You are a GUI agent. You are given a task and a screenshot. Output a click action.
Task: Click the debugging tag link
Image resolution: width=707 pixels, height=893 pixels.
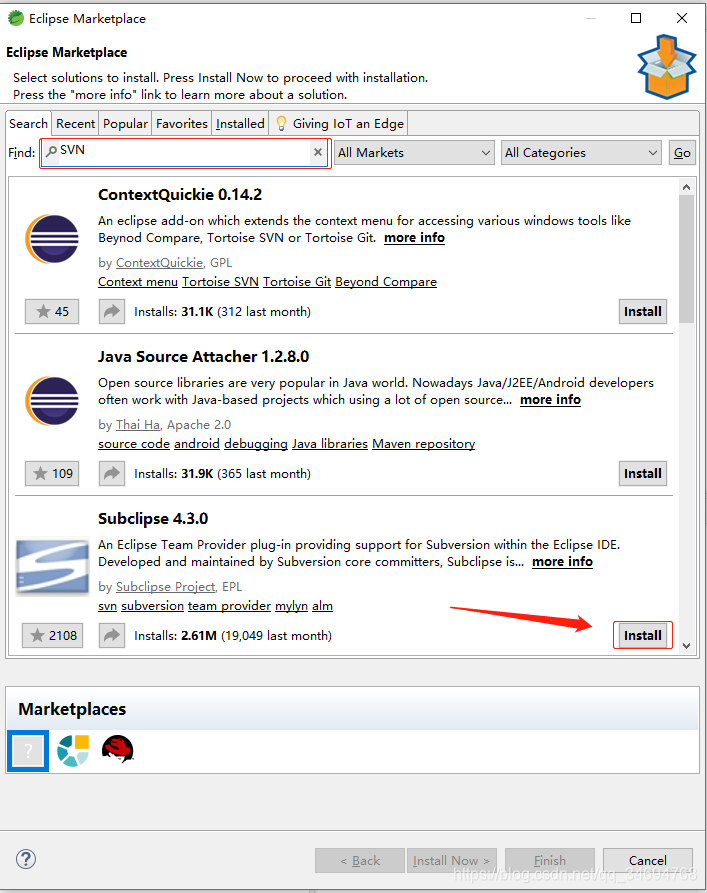coord(256,444)
